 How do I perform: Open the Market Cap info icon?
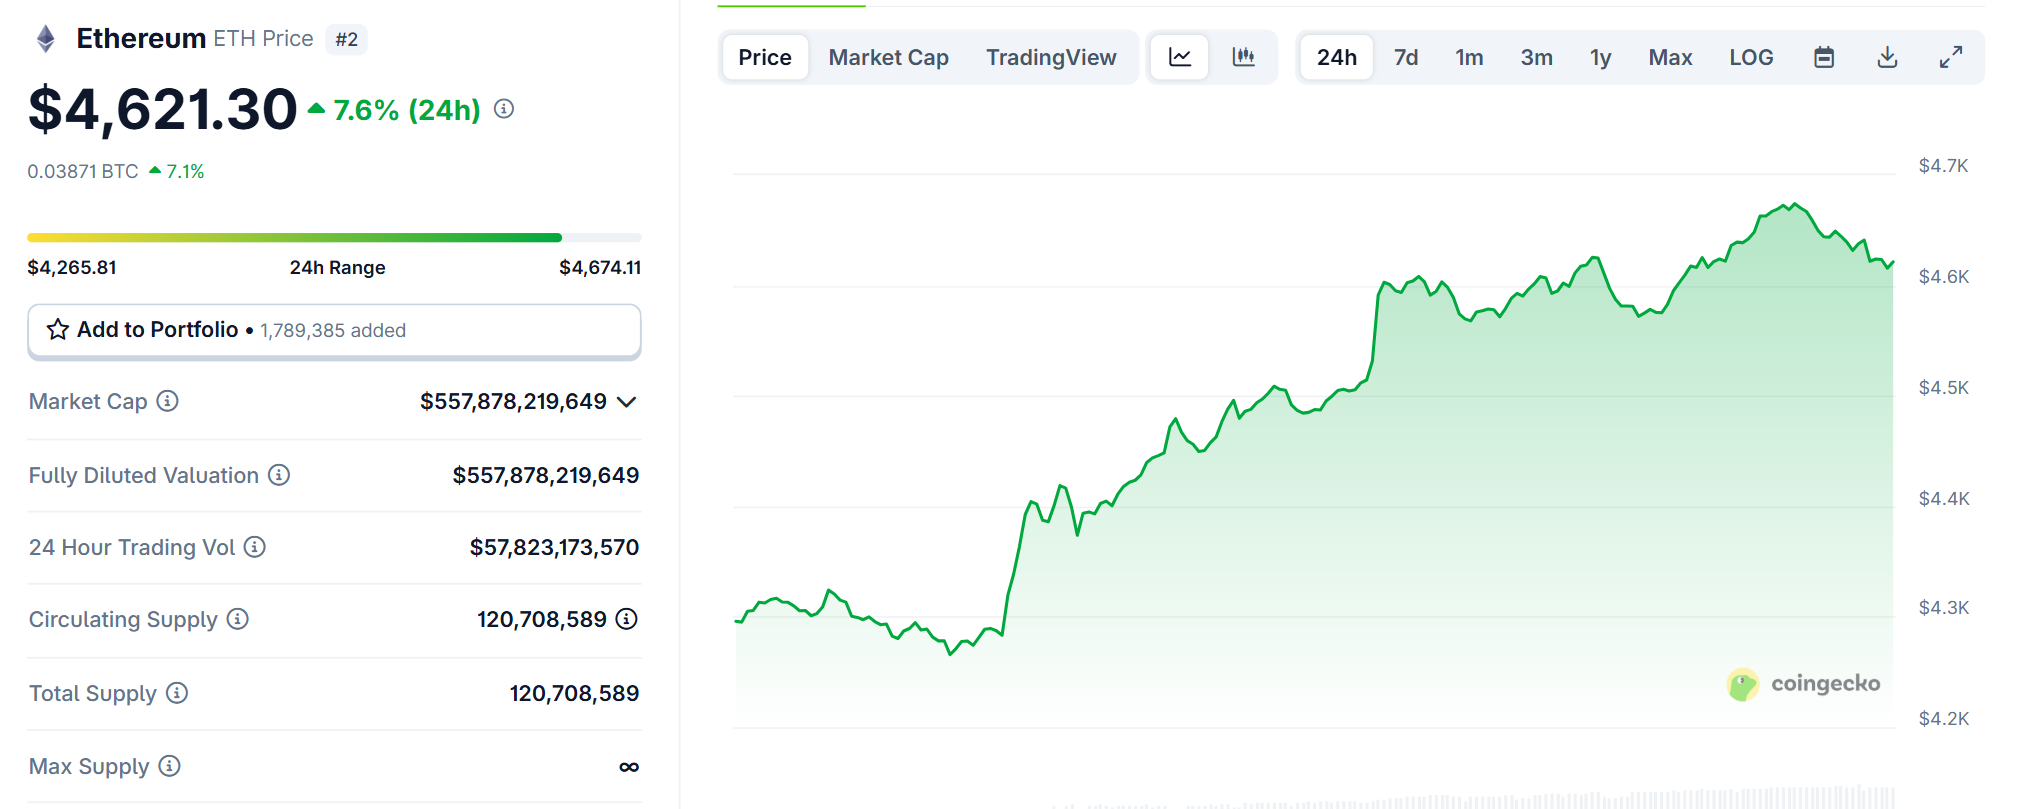coord(168,401)
